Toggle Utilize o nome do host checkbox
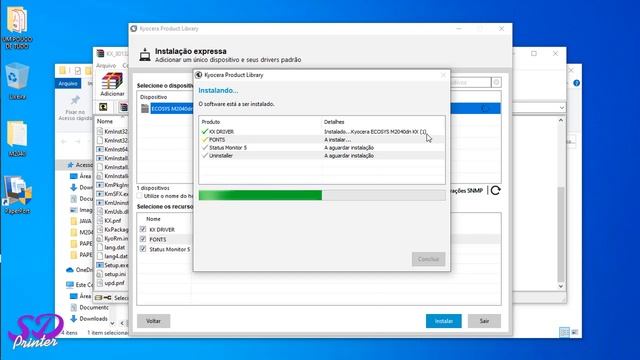 140,196
